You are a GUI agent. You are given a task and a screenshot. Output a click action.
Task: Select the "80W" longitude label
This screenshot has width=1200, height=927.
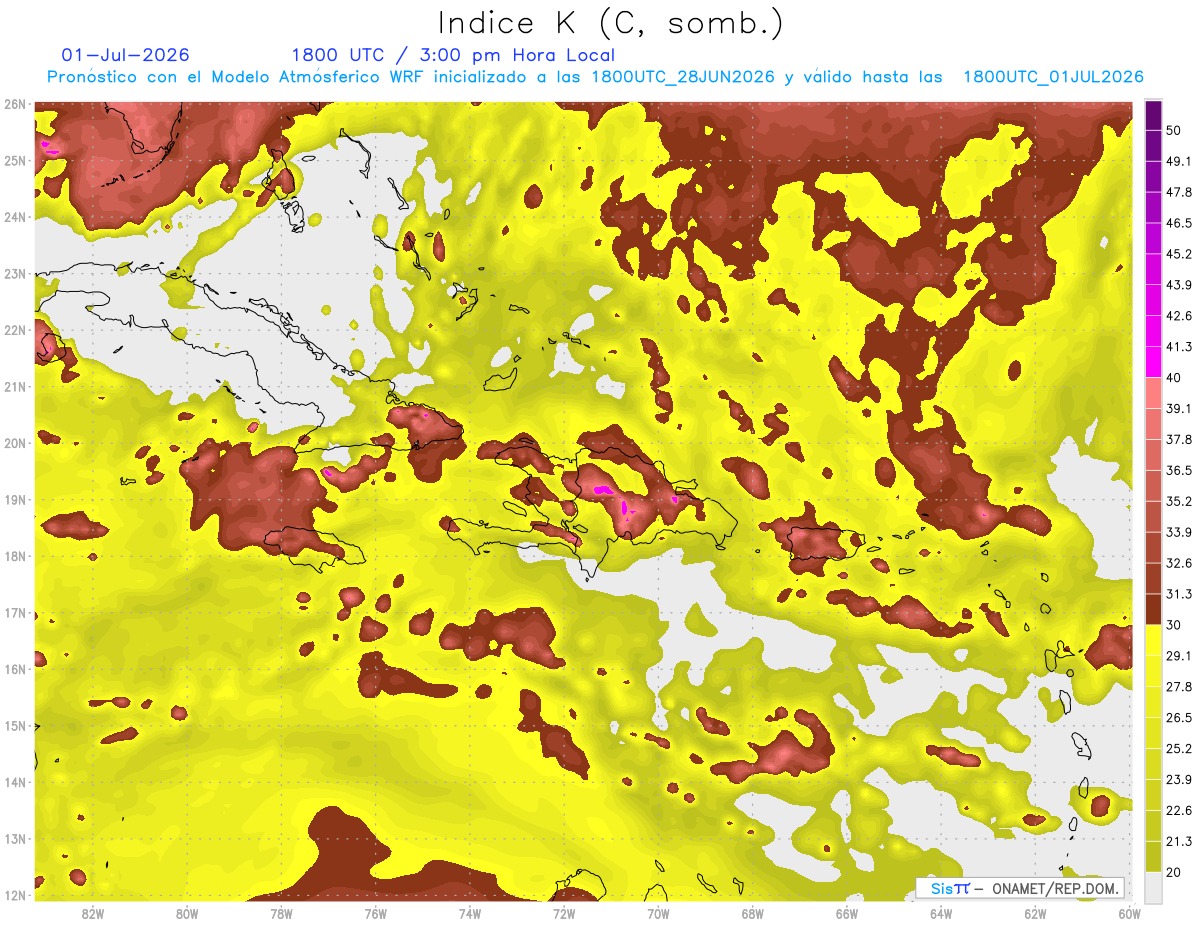click(x=187, y=914)
